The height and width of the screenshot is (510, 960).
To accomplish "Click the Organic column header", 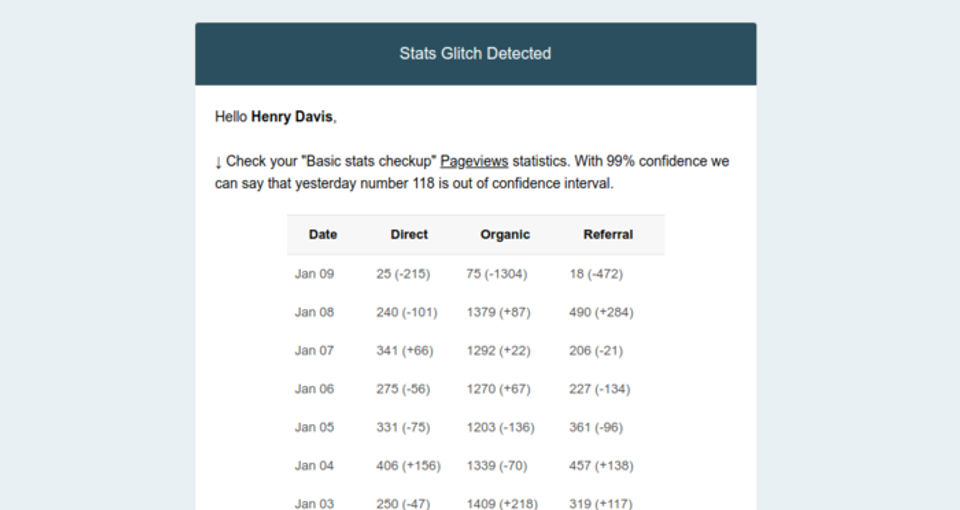I will tap(505, 235).
